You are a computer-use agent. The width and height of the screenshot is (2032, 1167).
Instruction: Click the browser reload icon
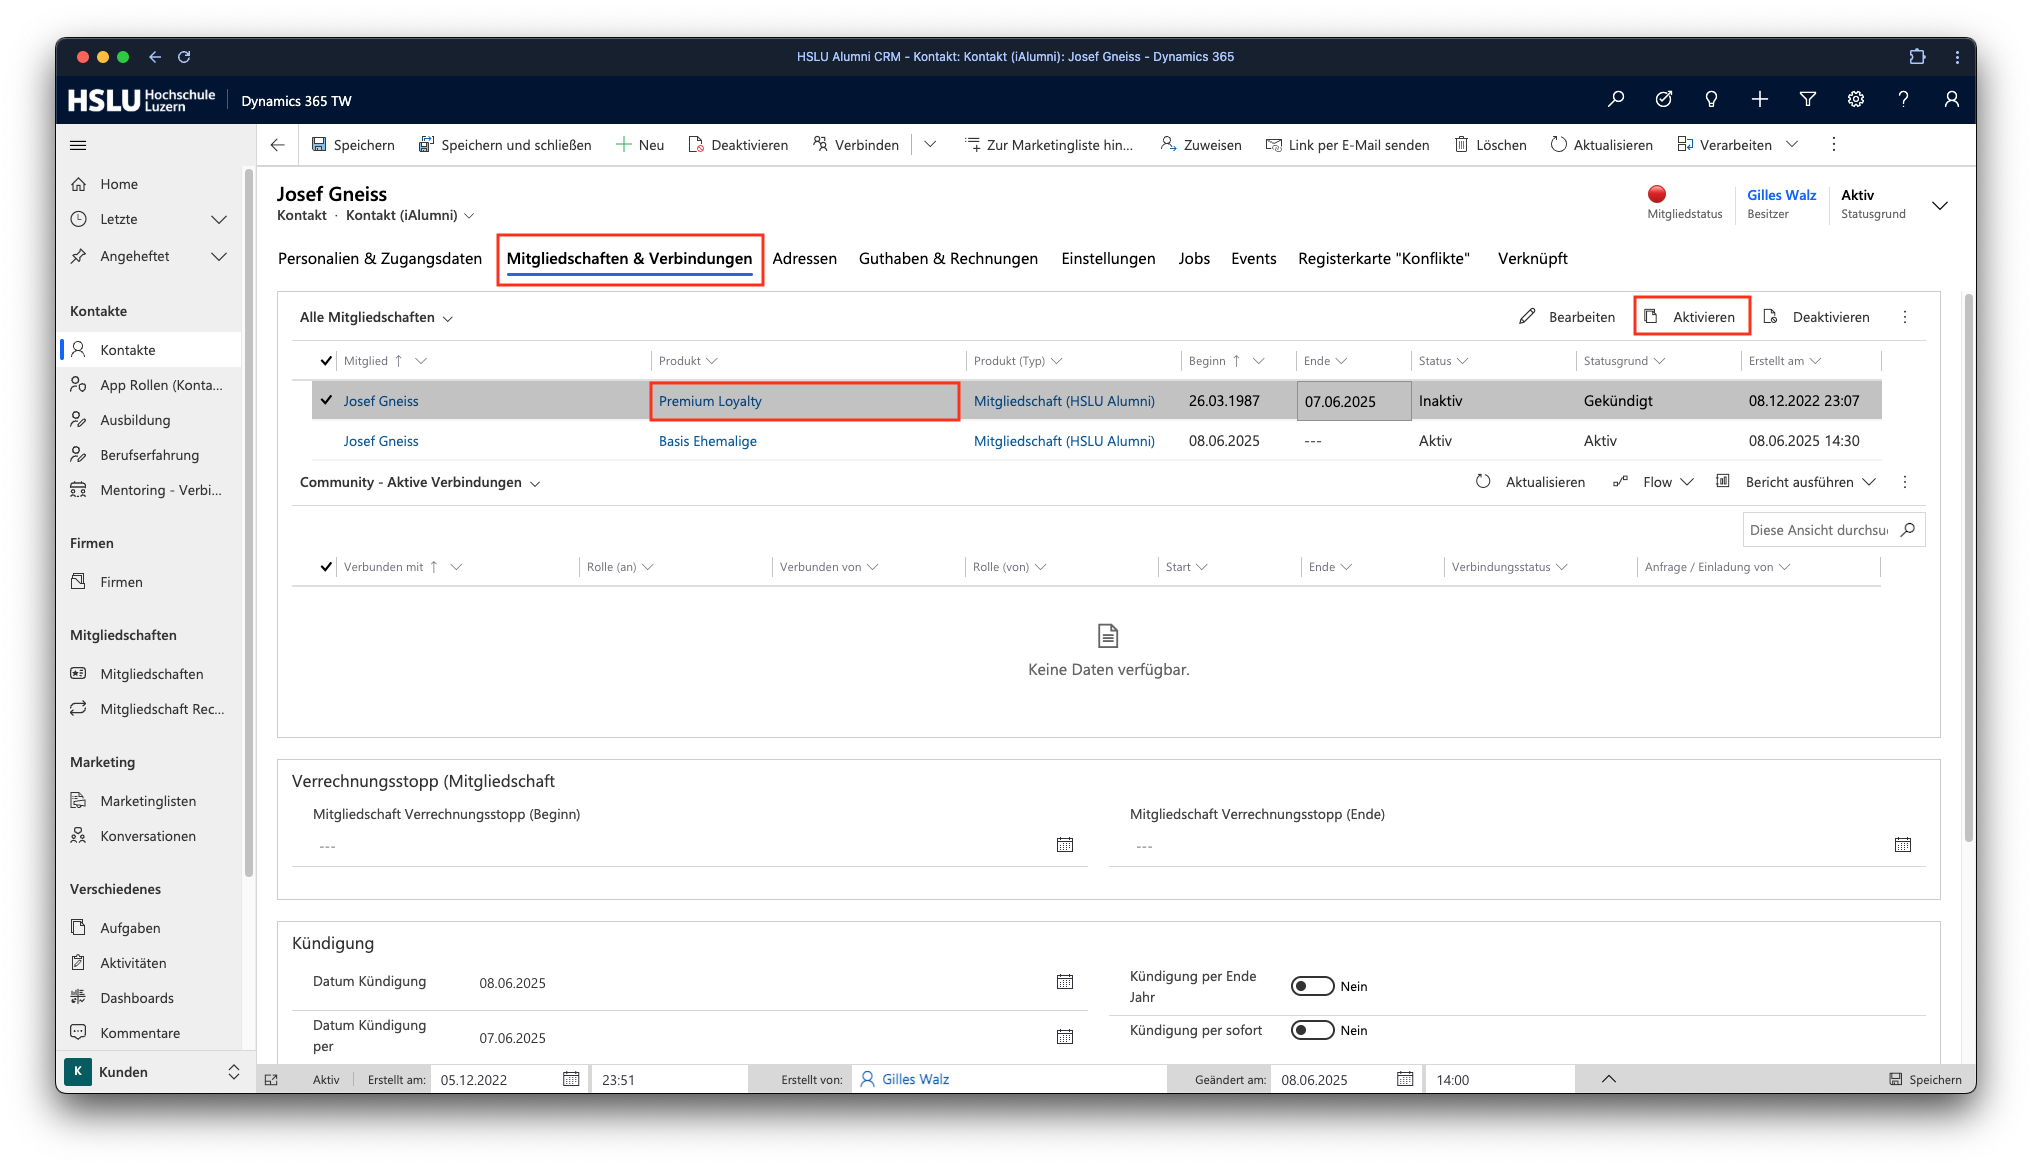(x=184, y=57)
